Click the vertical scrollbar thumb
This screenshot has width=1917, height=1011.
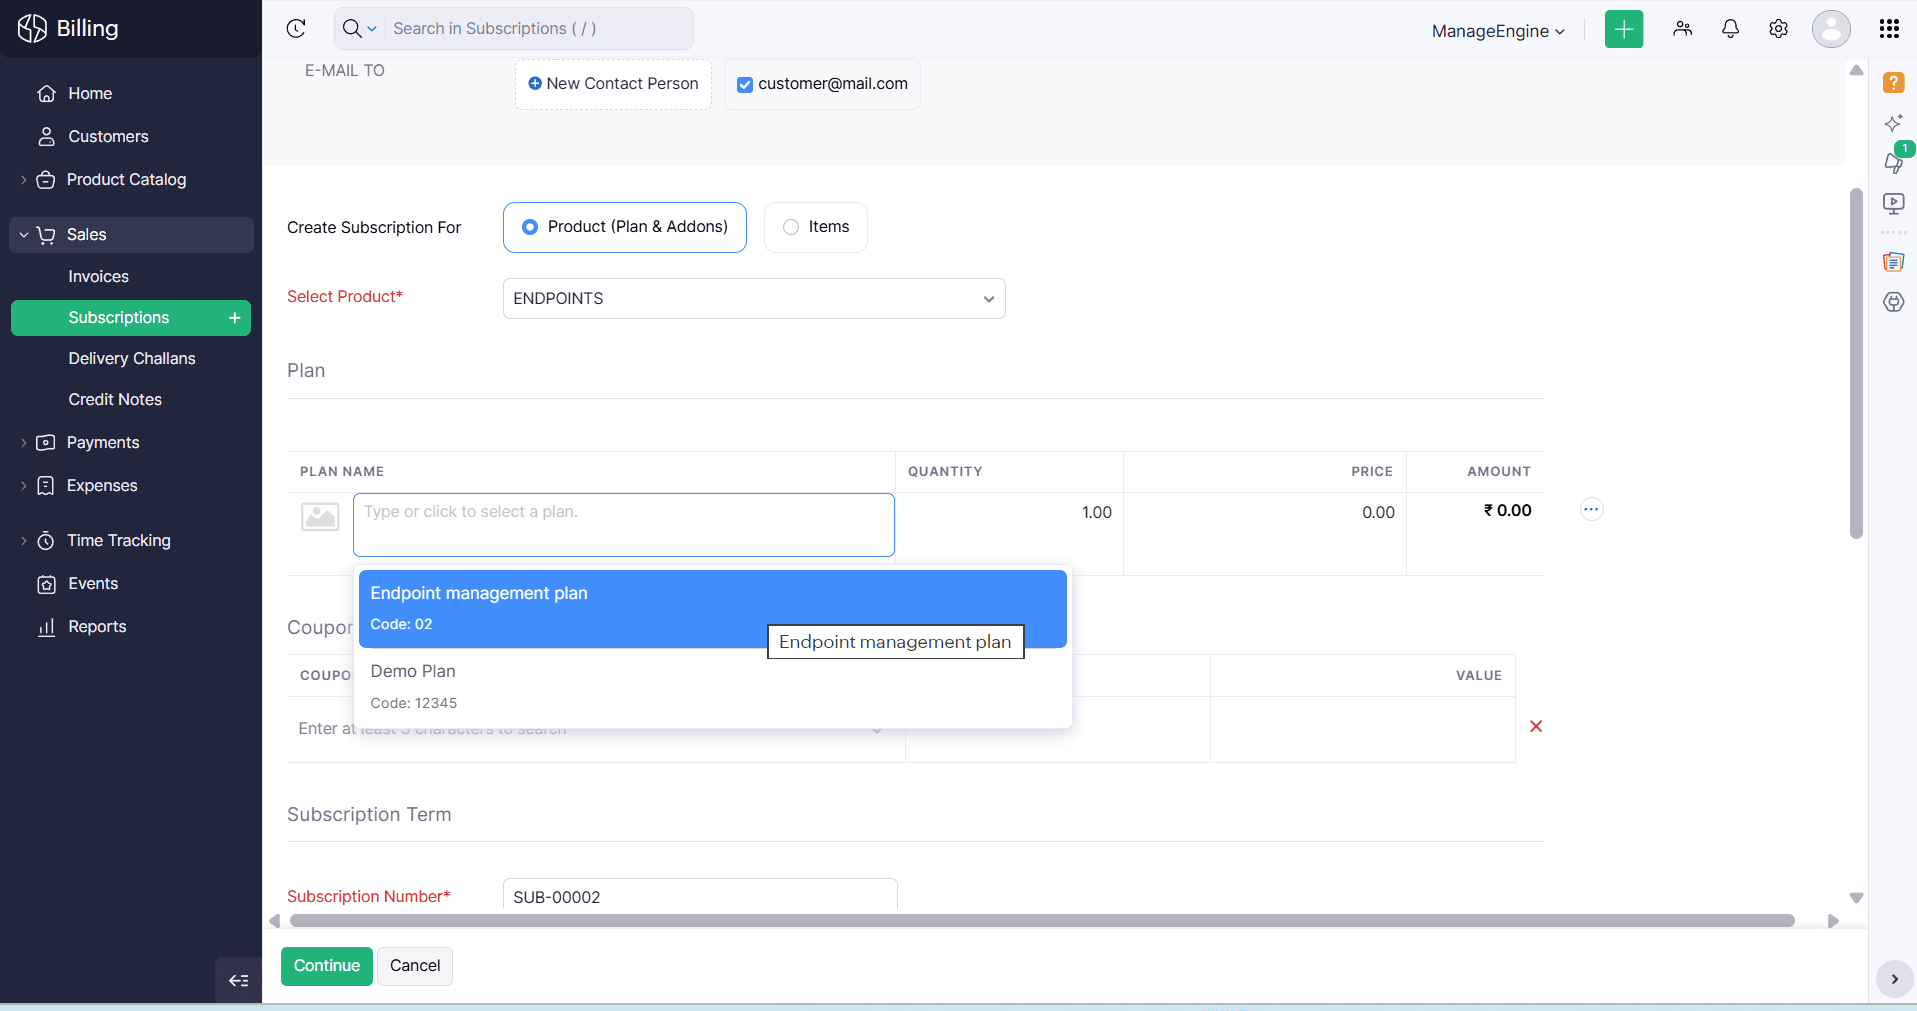1856,364
